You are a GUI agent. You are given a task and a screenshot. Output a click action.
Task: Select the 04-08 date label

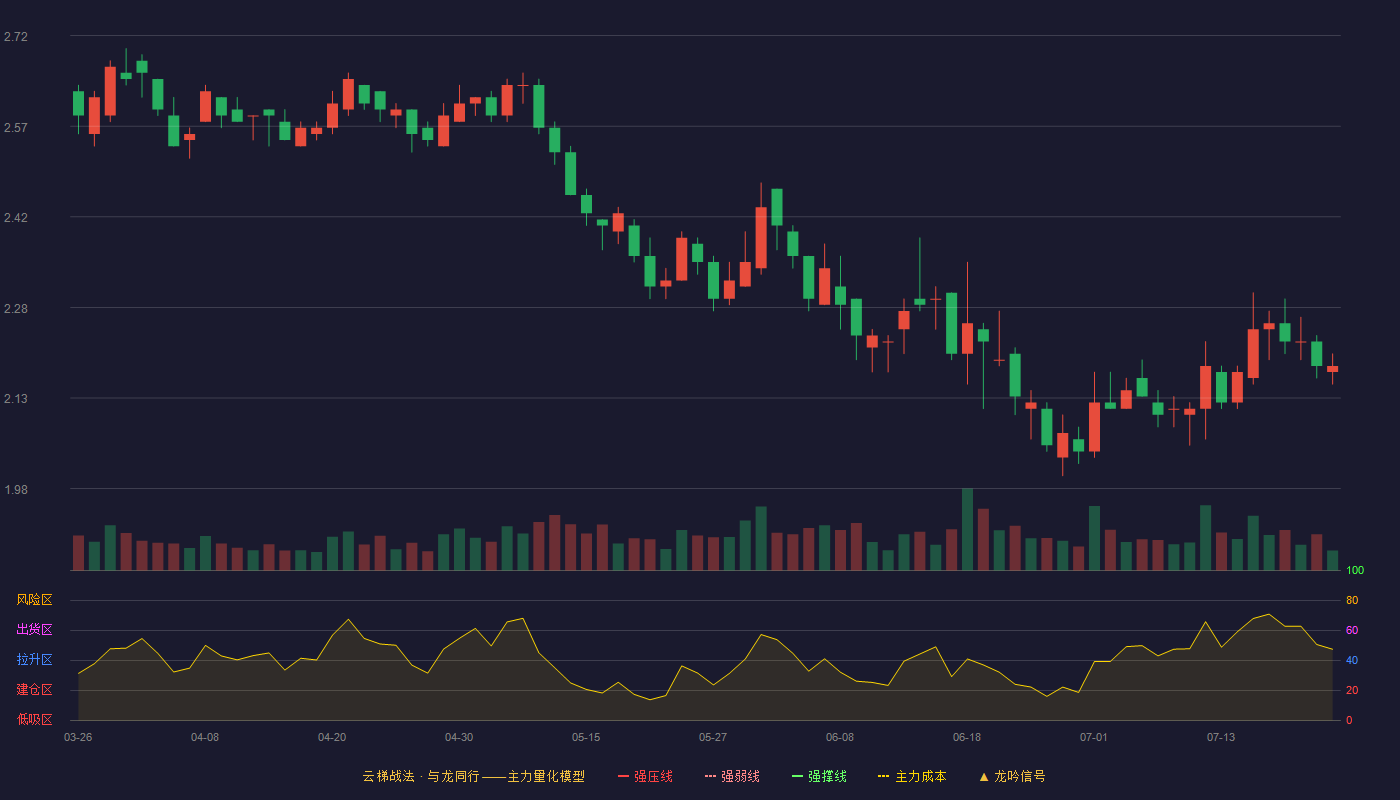(x=205, y=737)
